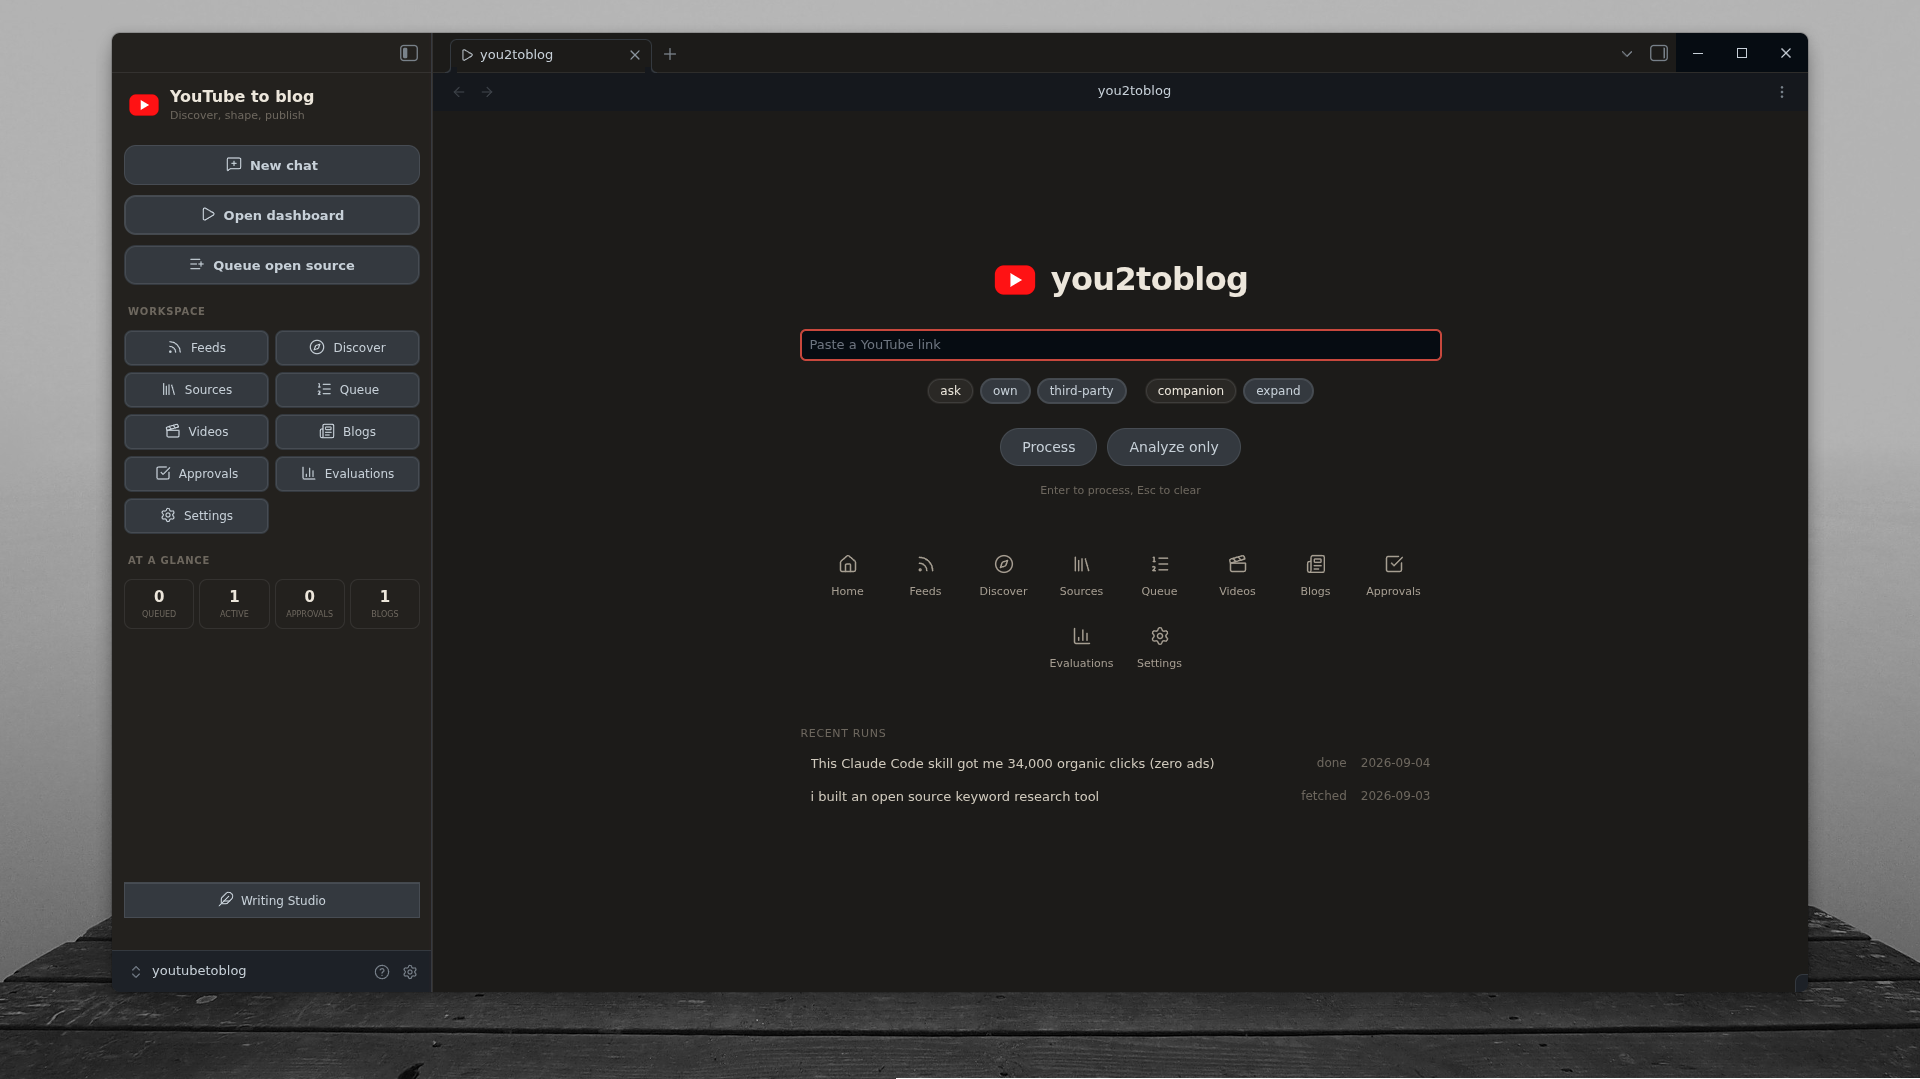Close the you2toblog tab
This screenshot has width=1920, height=1079.
635,55
